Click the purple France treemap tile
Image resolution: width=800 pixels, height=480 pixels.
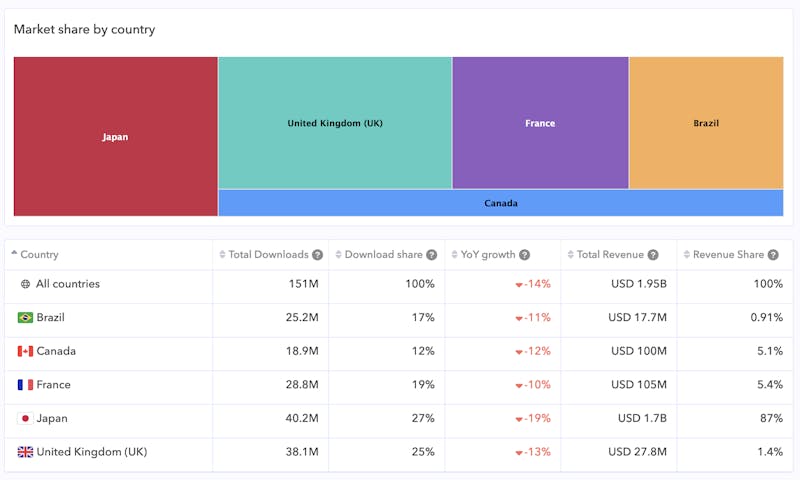click(x=540, y=123)
